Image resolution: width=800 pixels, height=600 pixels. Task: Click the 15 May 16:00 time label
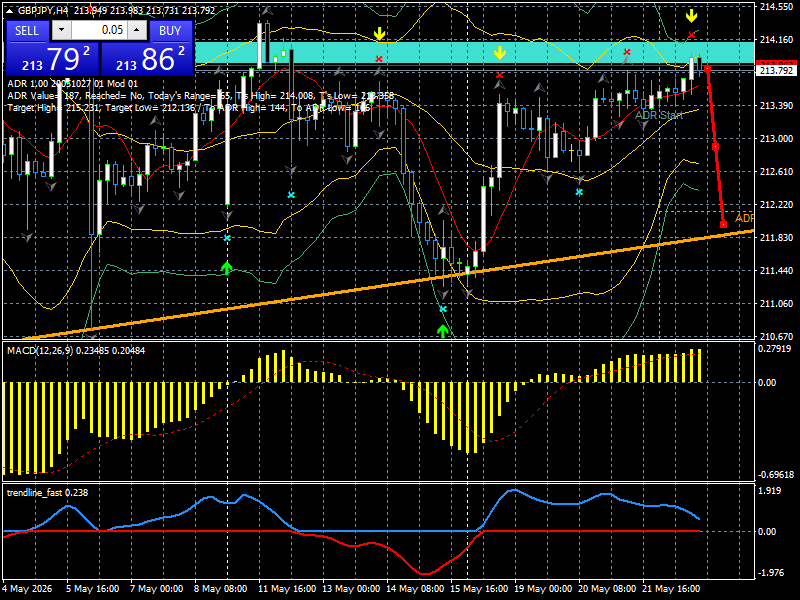(x=480, y=589)
